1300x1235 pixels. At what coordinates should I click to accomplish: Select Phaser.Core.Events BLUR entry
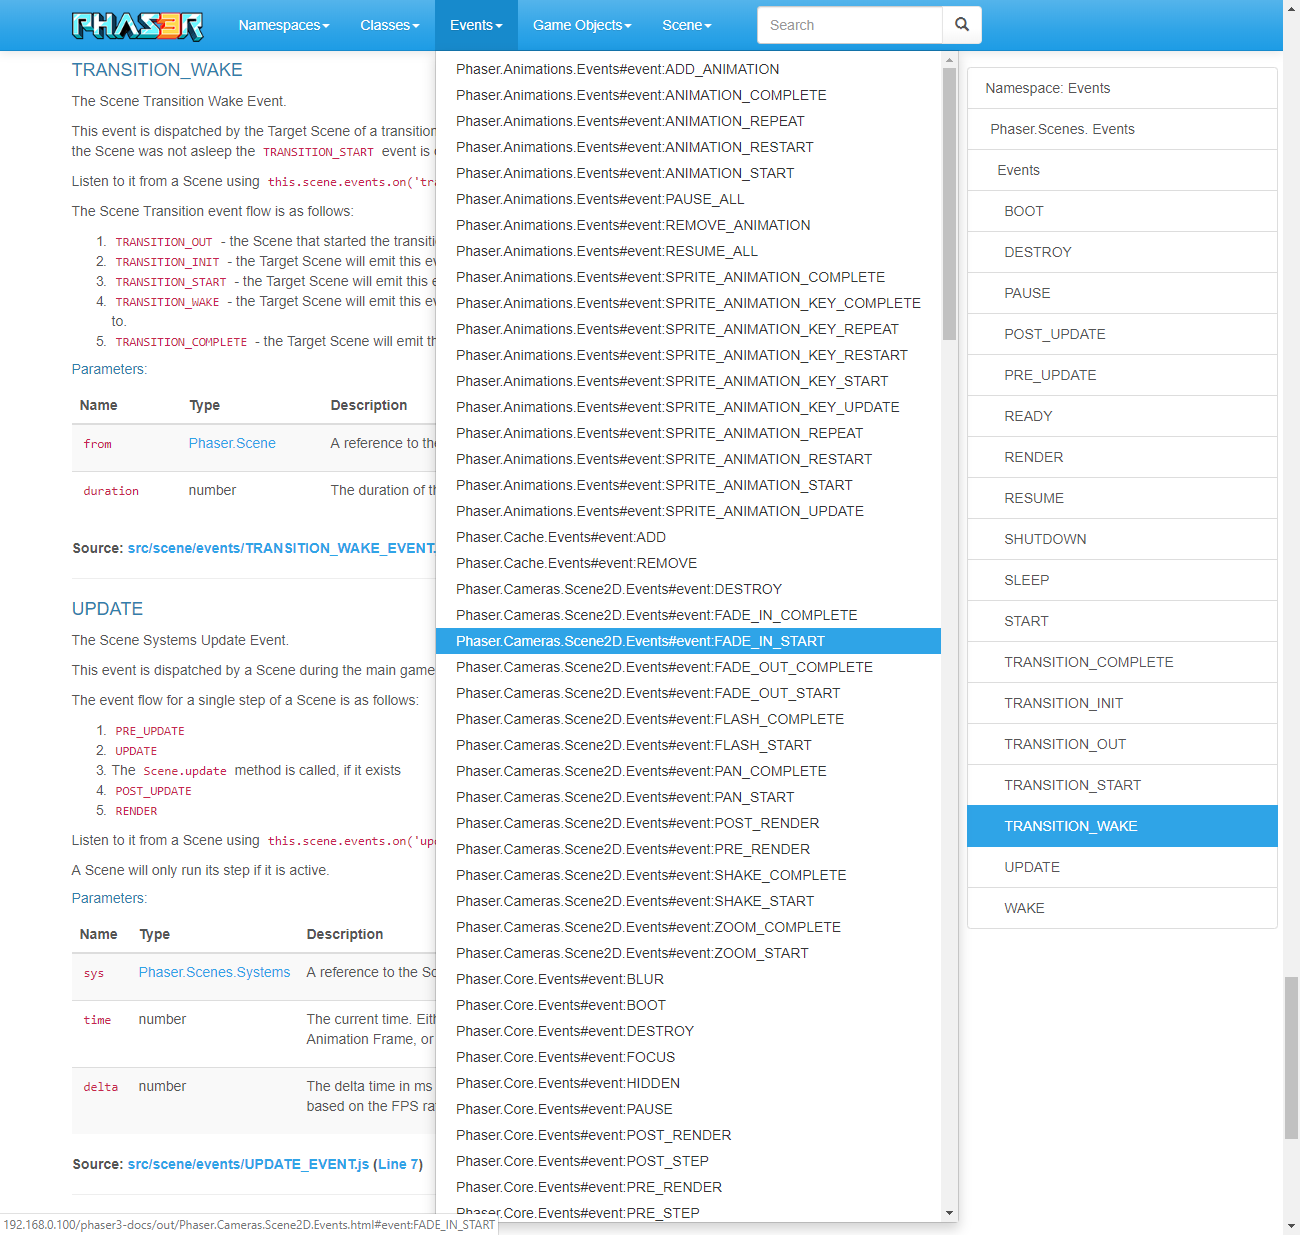point(559,979)
